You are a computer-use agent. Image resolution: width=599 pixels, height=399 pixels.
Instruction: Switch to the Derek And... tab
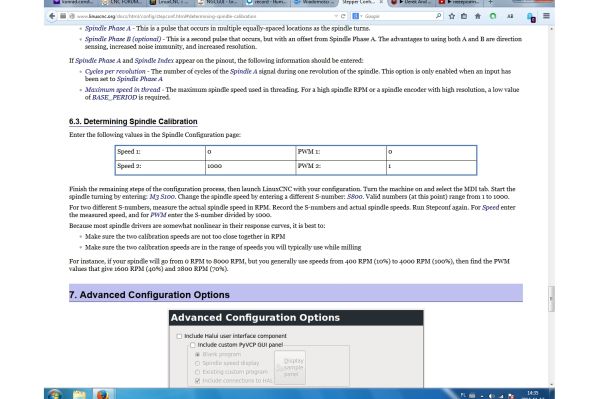click(x=412, y=2)
